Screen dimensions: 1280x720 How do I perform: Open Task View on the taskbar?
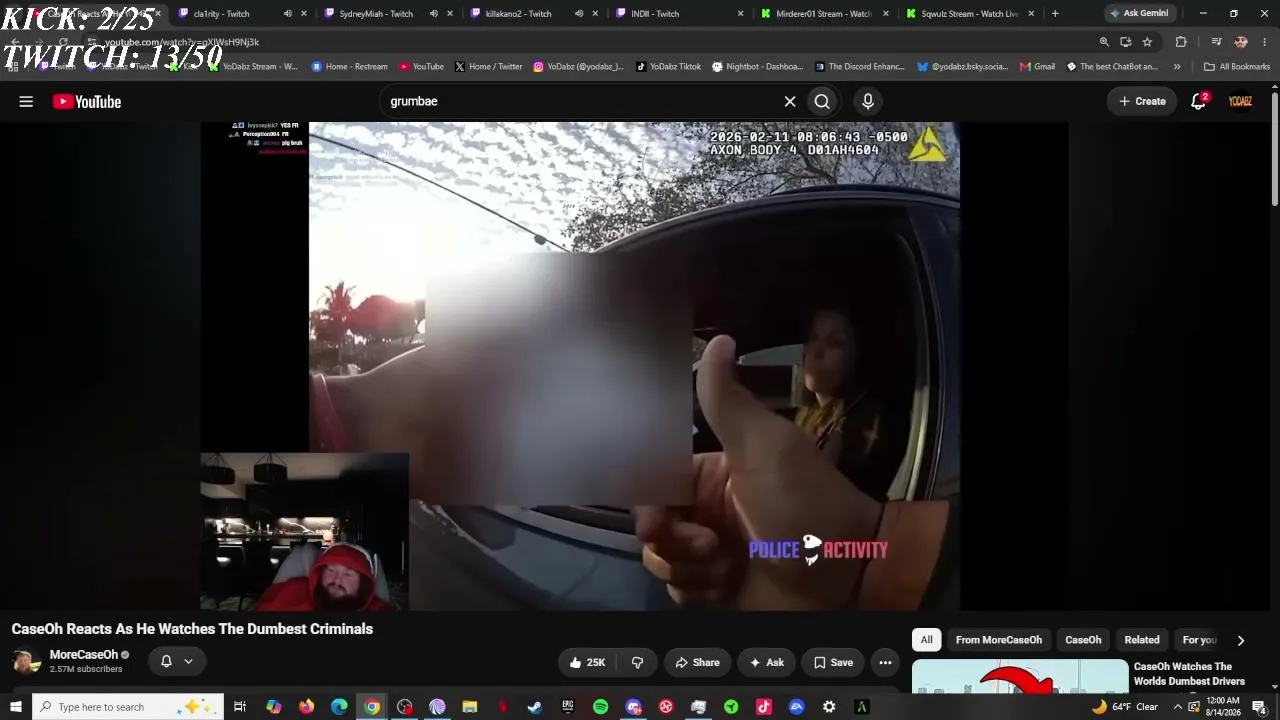click(x=240, y=707)
